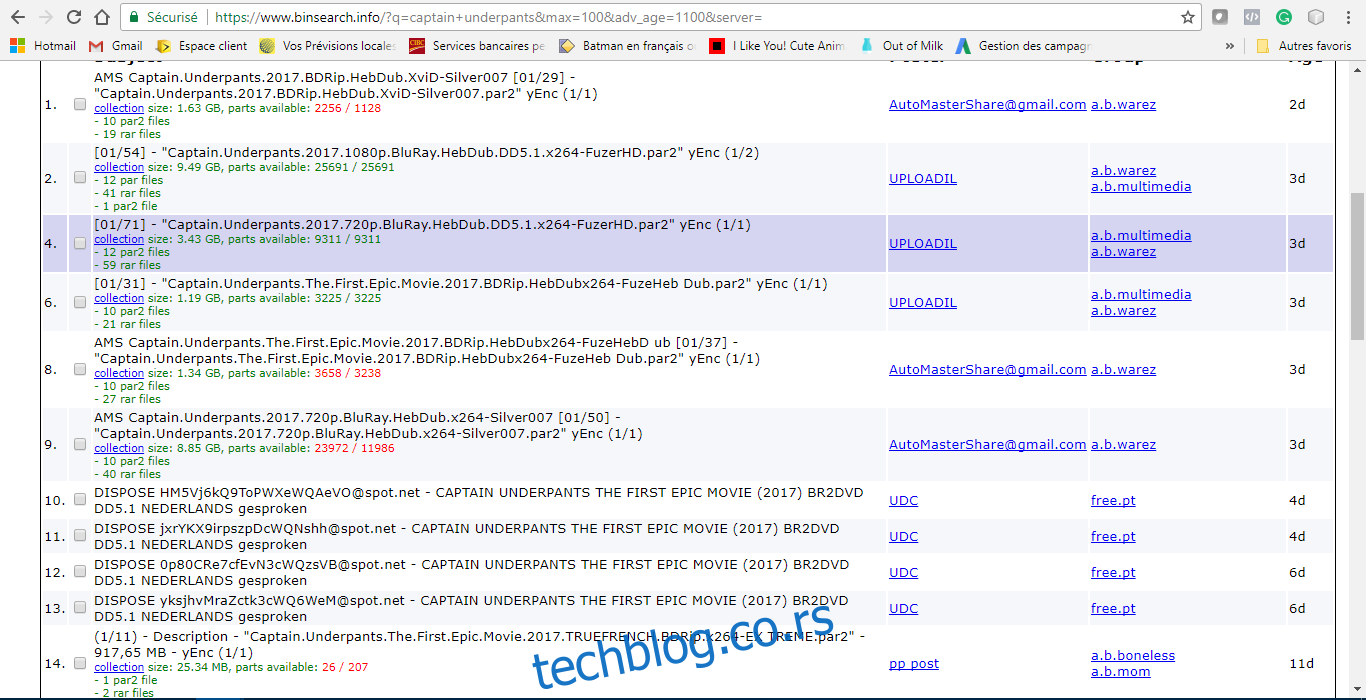Check the box for result 4
Image resolution: width=1366 pixels, height=700 pixels.
[80, 243]
